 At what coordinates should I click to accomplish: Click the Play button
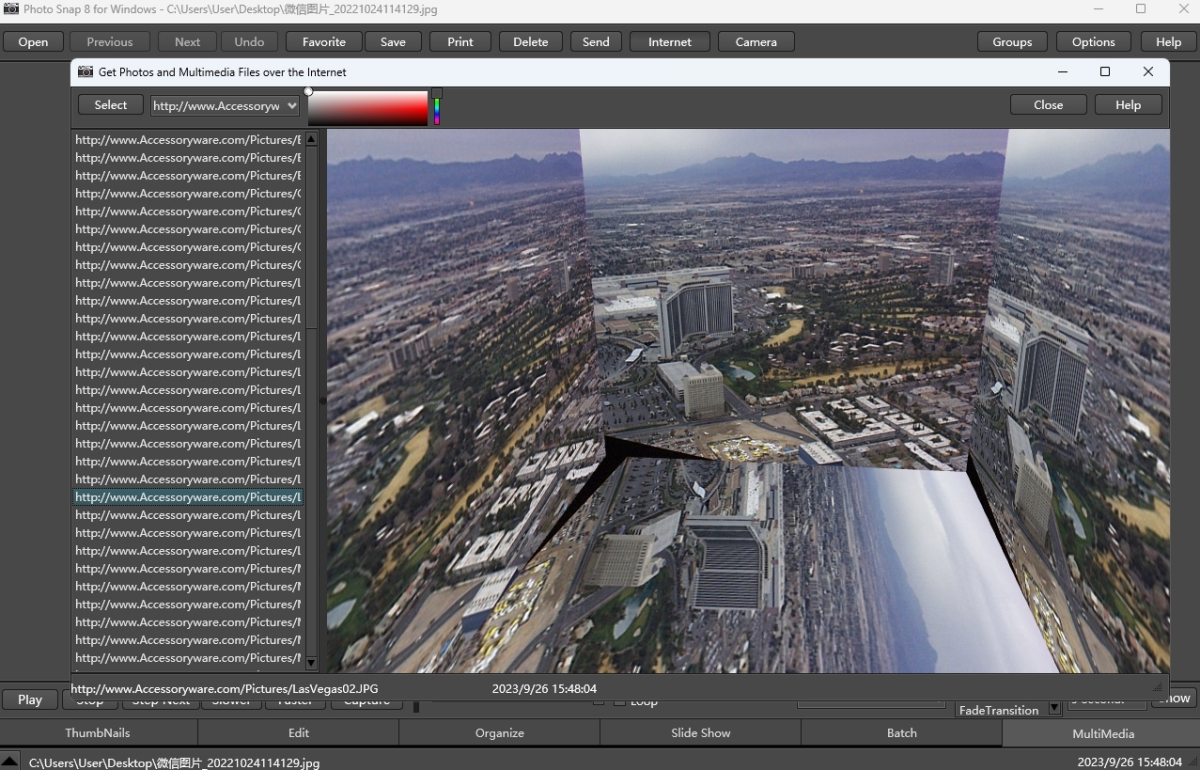pos(30,699)
